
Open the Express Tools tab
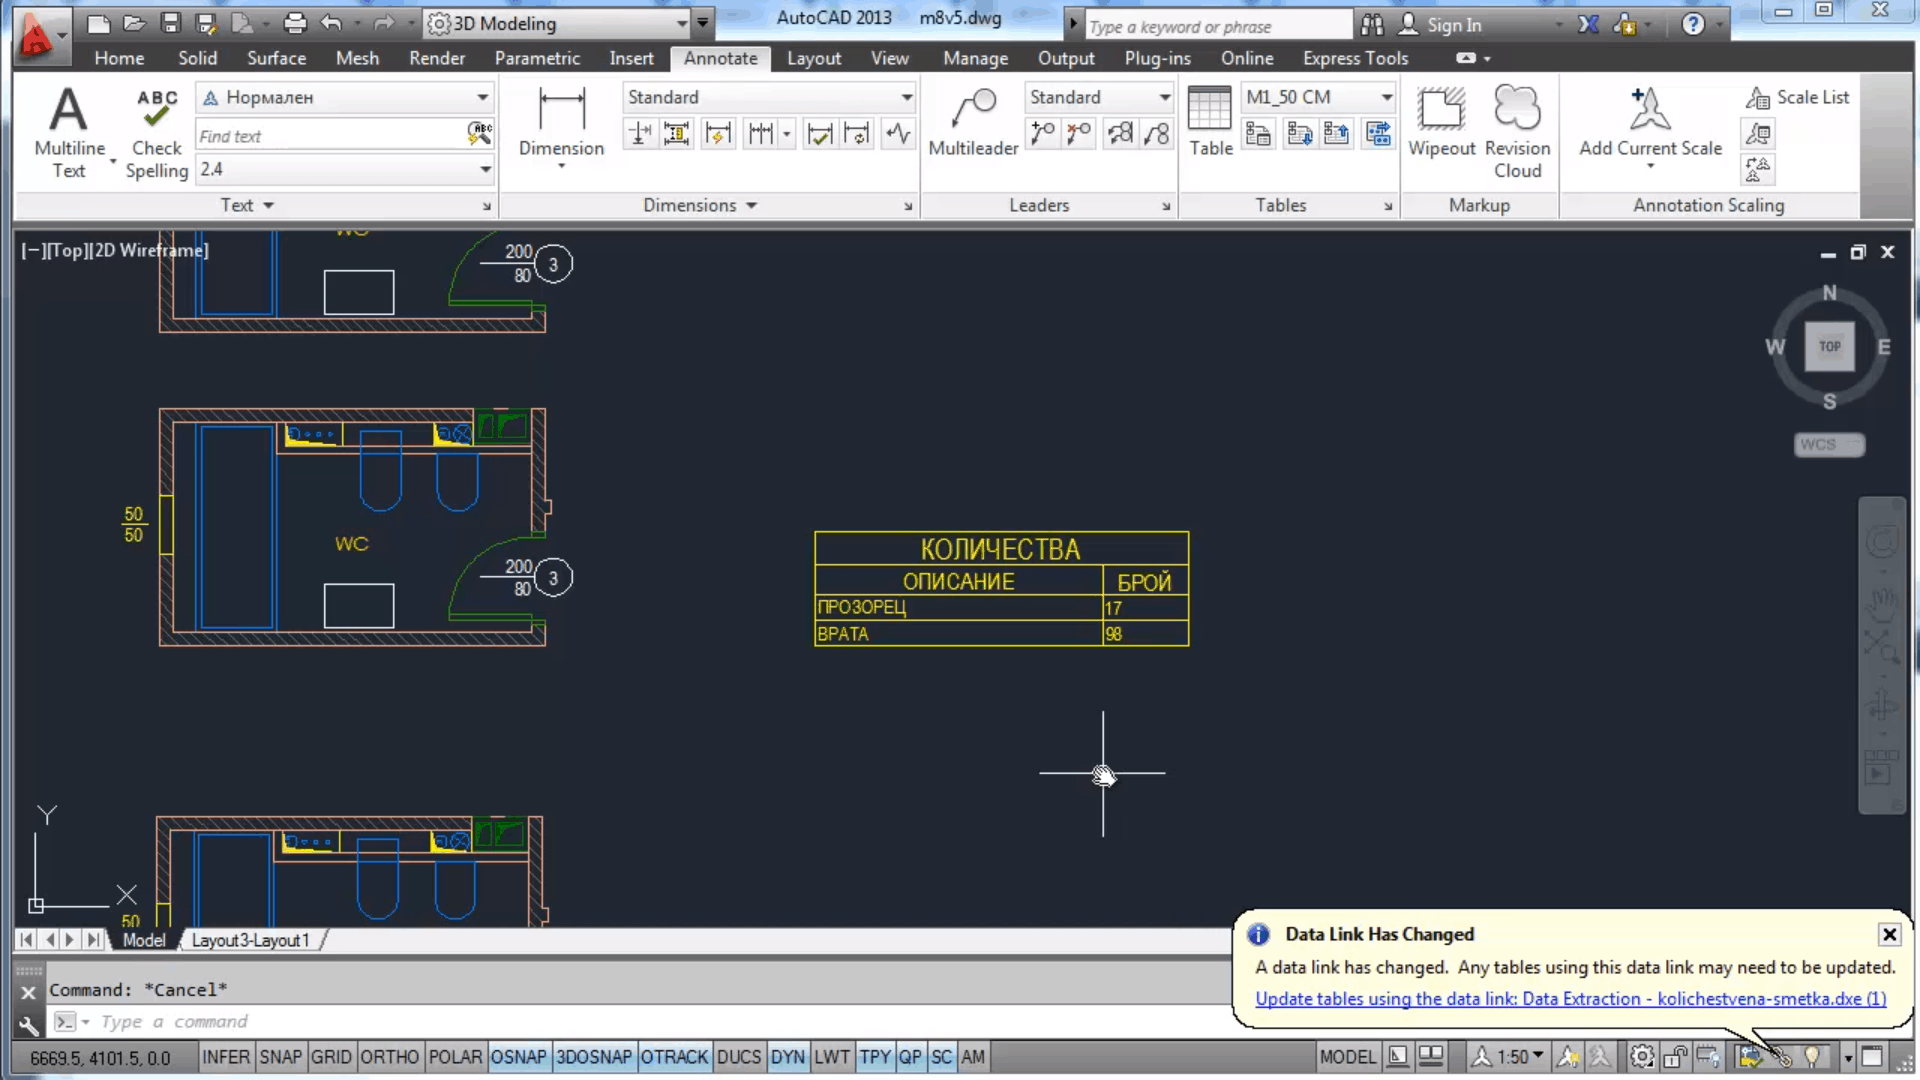pos(1355,58)
